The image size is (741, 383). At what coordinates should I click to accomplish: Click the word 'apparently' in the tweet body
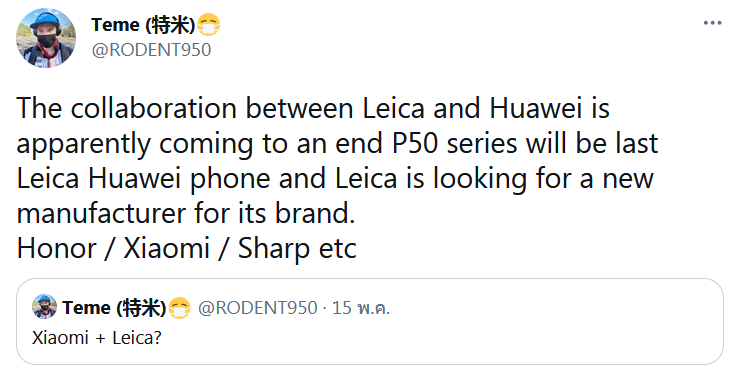point(84,145)
